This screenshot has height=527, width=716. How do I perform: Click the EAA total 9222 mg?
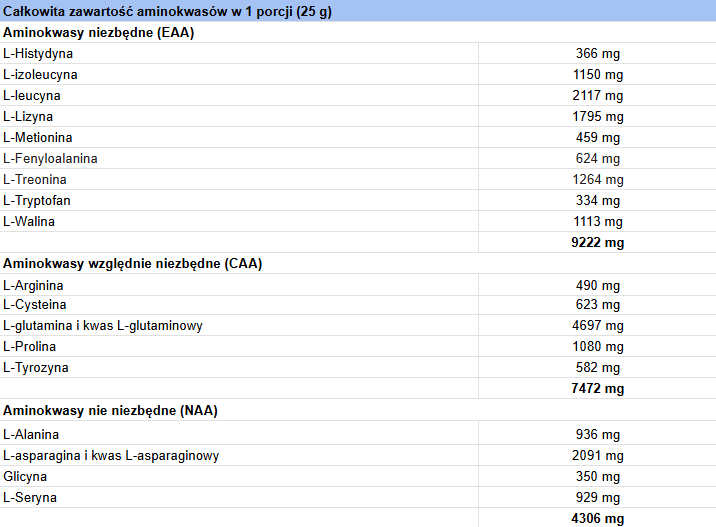click(x=598, y=243)
